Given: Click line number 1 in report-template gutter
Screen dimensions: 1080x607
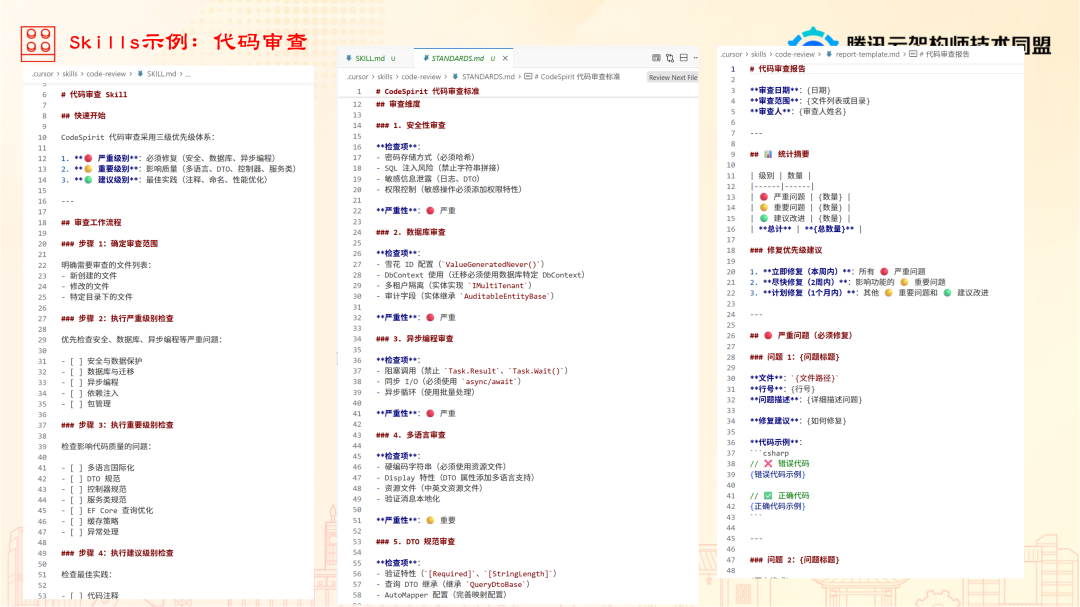Looking at the screenshot, I should point(733,69).
